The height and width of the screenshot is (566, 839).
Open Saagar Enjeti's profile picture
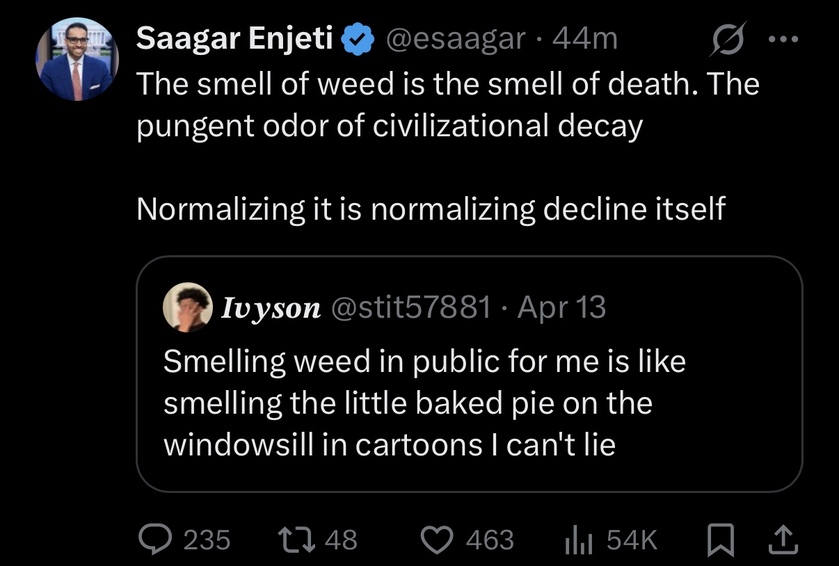[77, 62]
